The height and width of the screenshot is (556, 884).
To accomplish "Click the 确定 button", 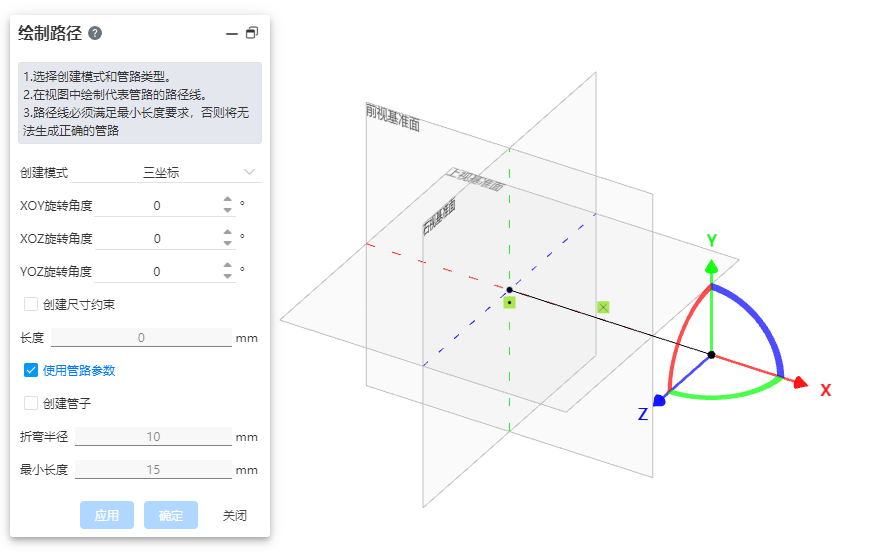I will 171,515.
